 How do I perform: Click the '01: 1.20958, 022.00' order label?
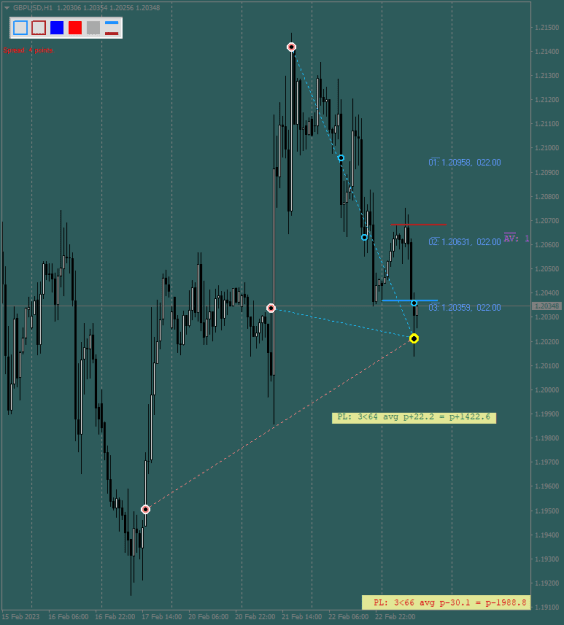[465, 162]
